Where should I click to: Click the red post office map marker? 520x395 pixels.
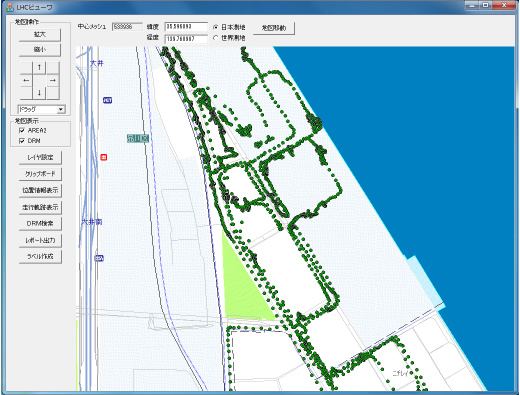point(104,157)
